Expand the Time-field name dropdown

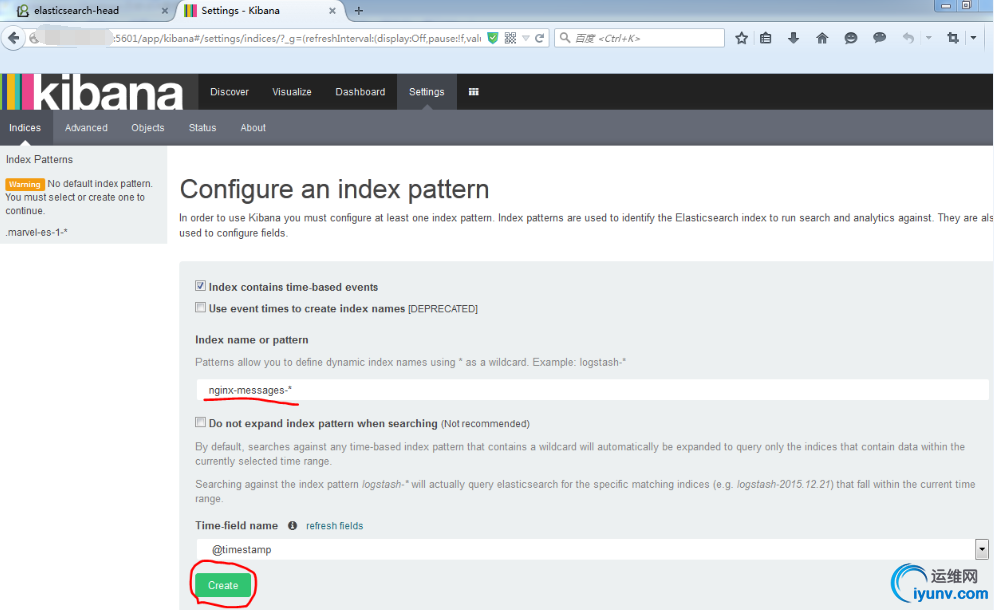point(981,549)
